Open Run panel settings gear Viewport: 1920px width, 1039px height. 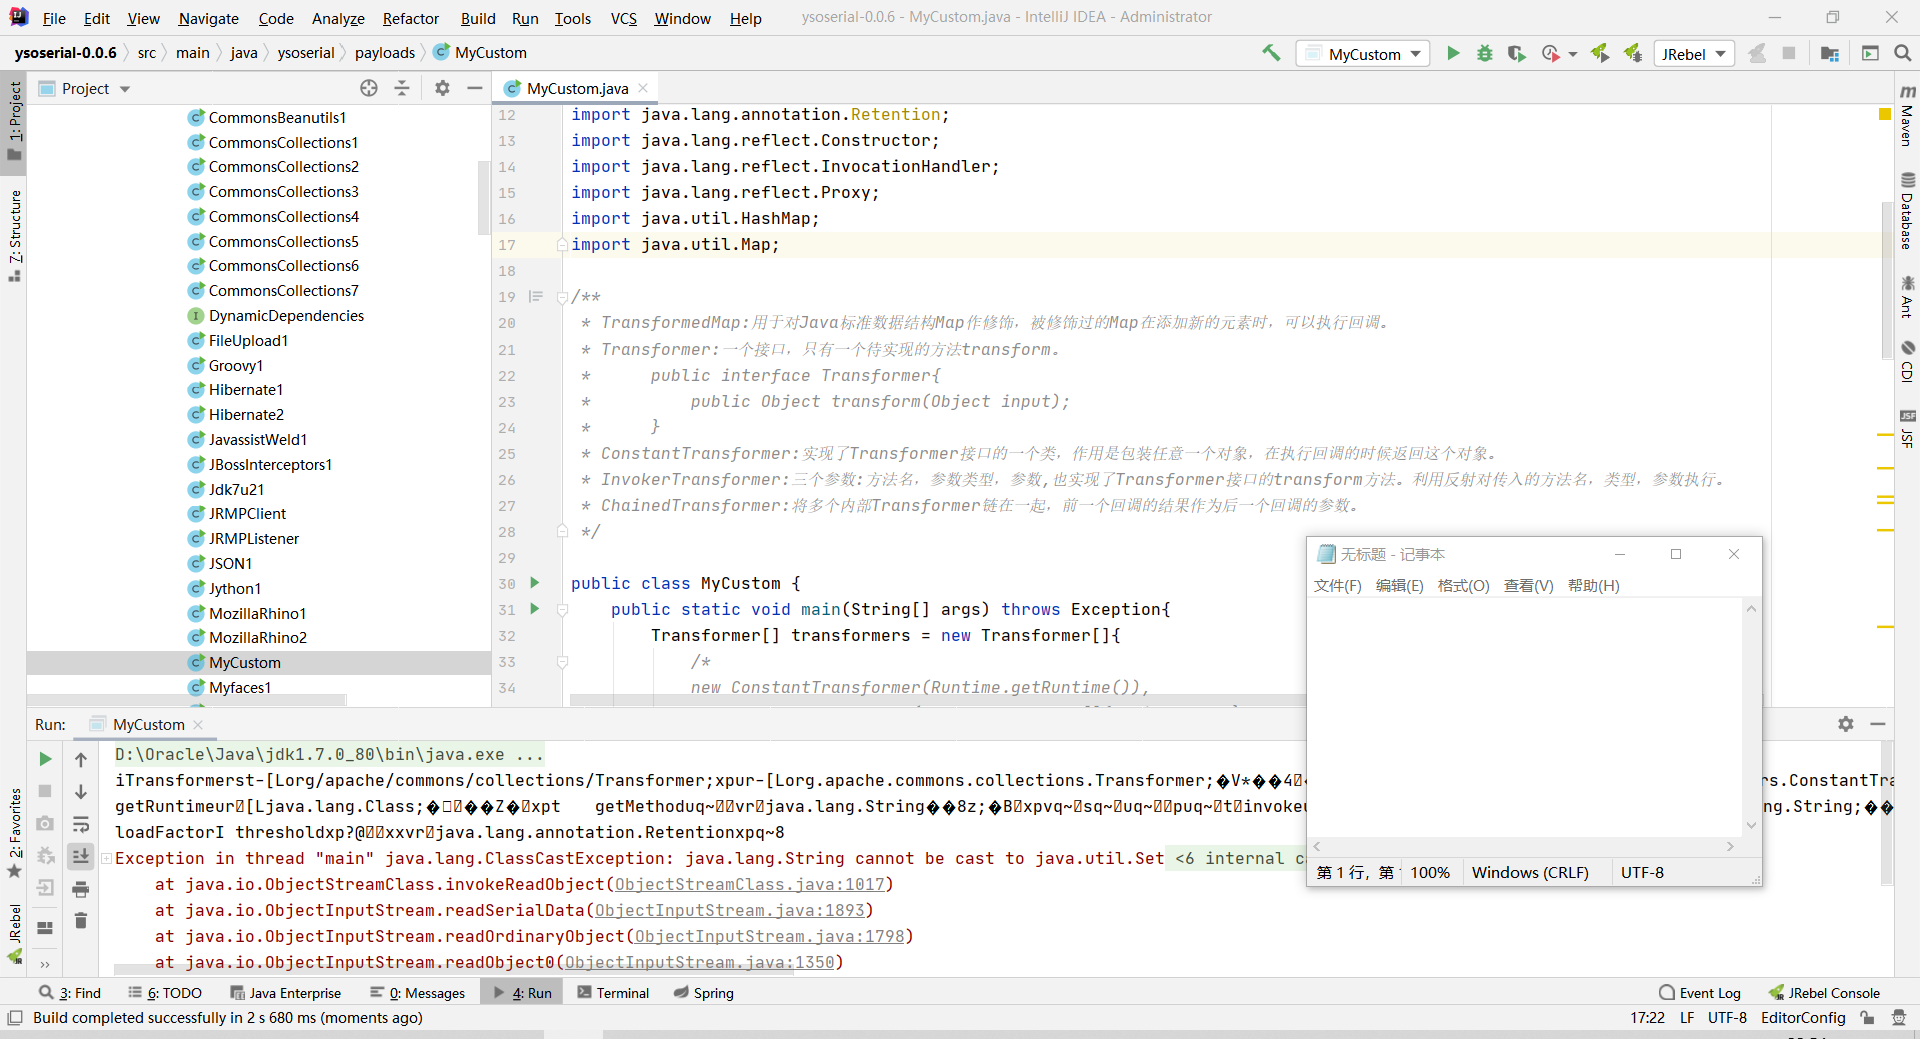point(1846,724)
